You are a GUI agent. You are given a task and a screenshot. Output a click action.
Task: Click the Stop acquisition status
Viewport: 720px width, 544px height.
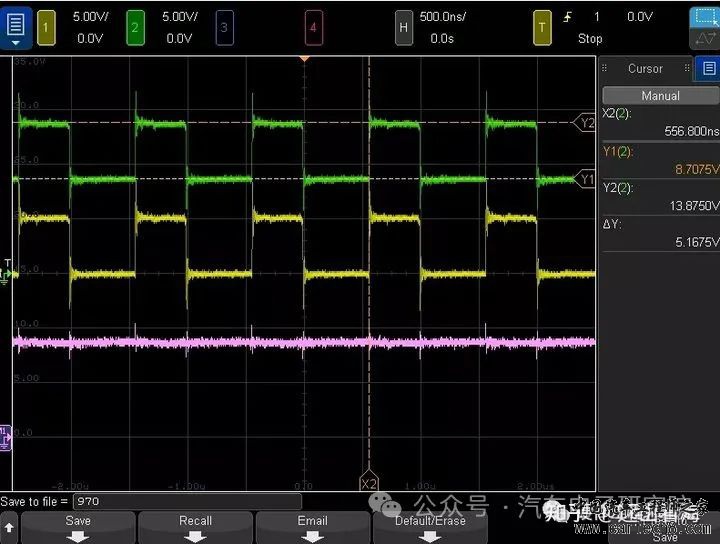[x=590, y=39]
